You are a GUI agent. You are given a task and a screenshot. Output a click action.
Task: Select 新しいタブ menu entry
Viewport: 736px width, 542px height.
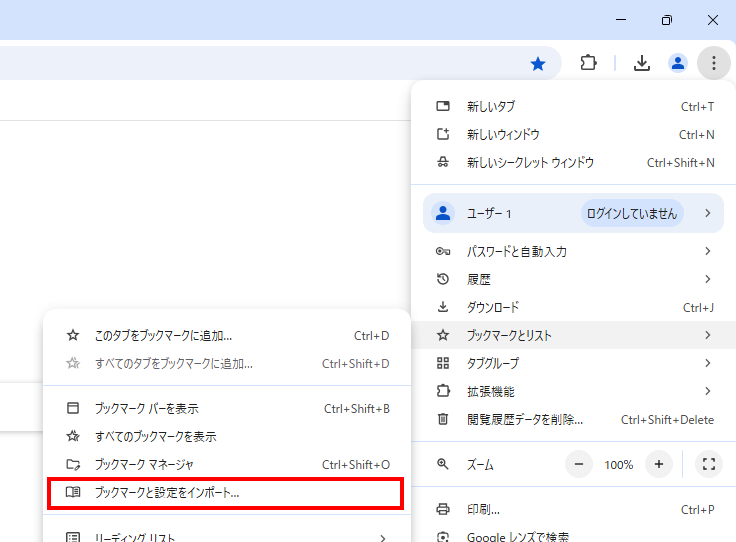click(x=573, y=107)
